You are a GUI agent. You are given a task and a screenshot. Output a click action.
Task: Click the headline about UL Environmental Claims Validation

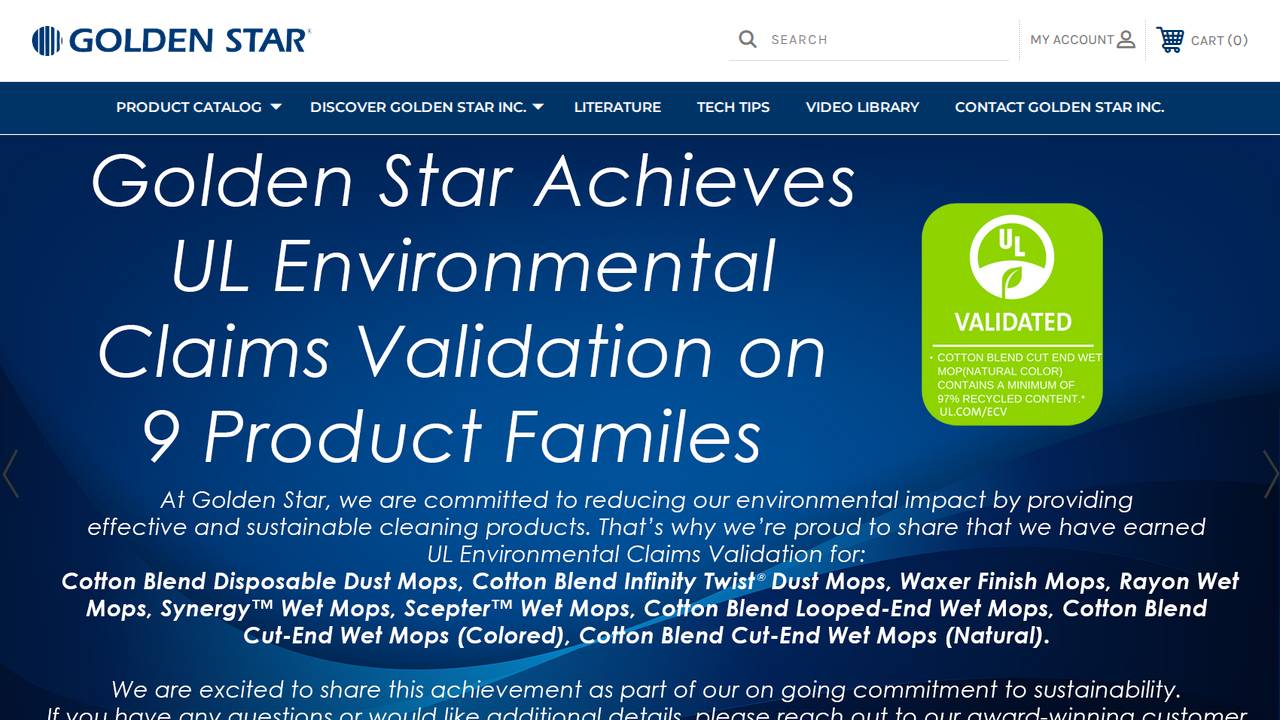tap(470, 305)
